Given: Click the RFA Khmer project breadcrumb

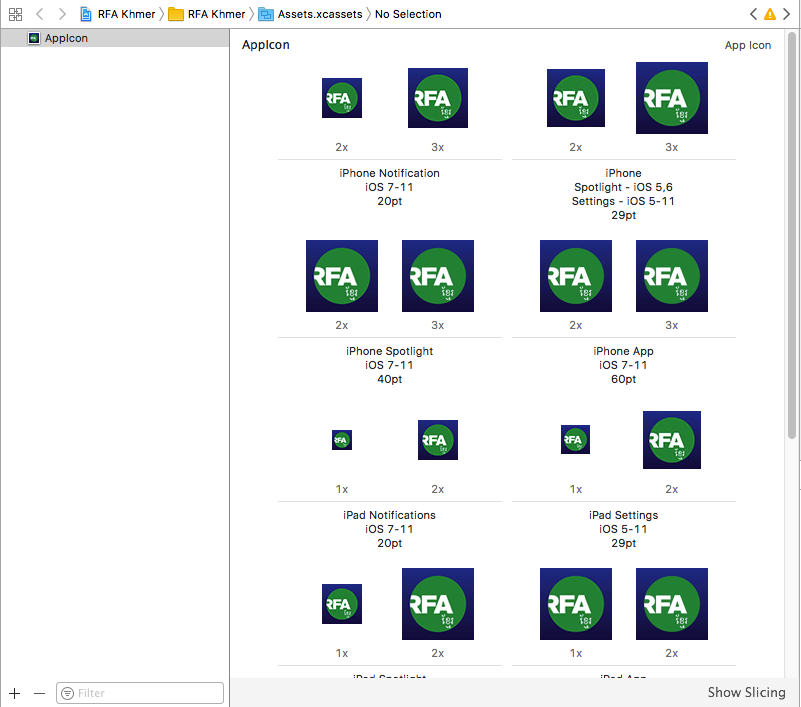Looking at the screenshot, I should (x=118, y=14).
